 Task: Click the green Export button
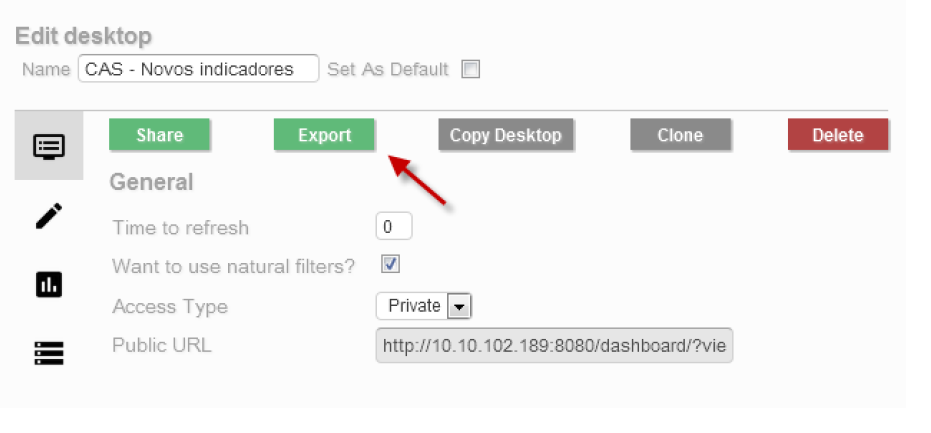coord(324,136)
